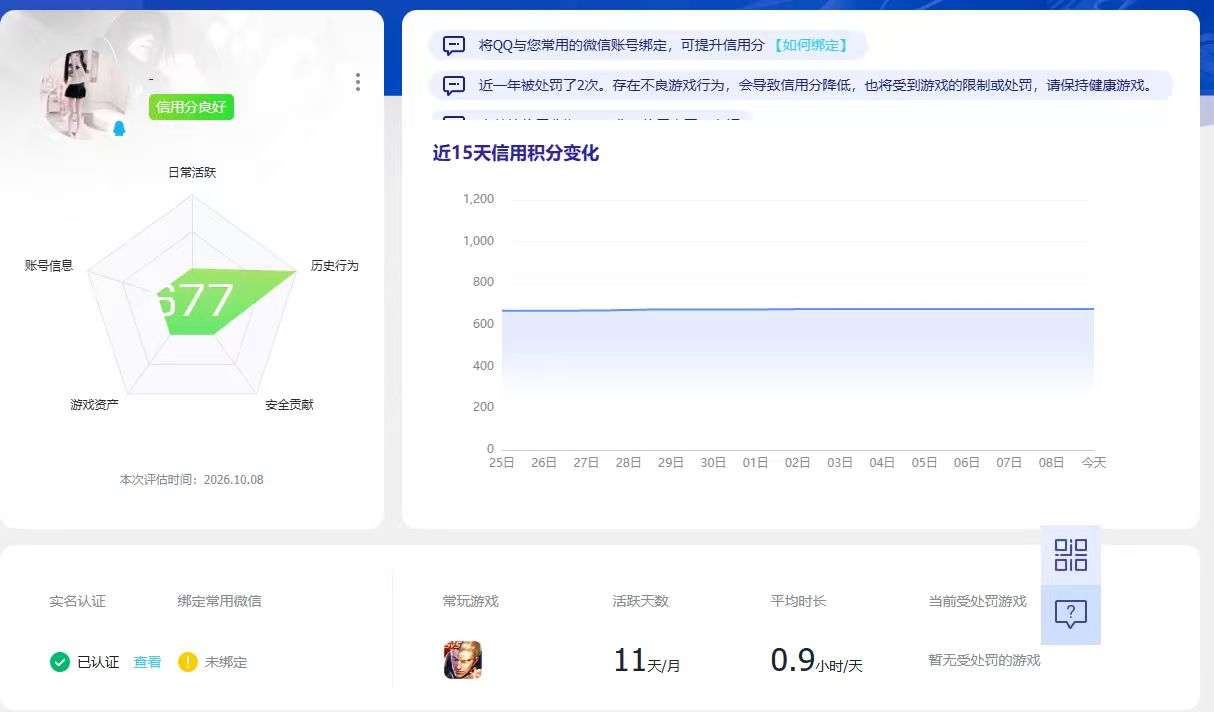Click the 未绑定 WeChat status text

pyautogui.click(x=226, y=662)
